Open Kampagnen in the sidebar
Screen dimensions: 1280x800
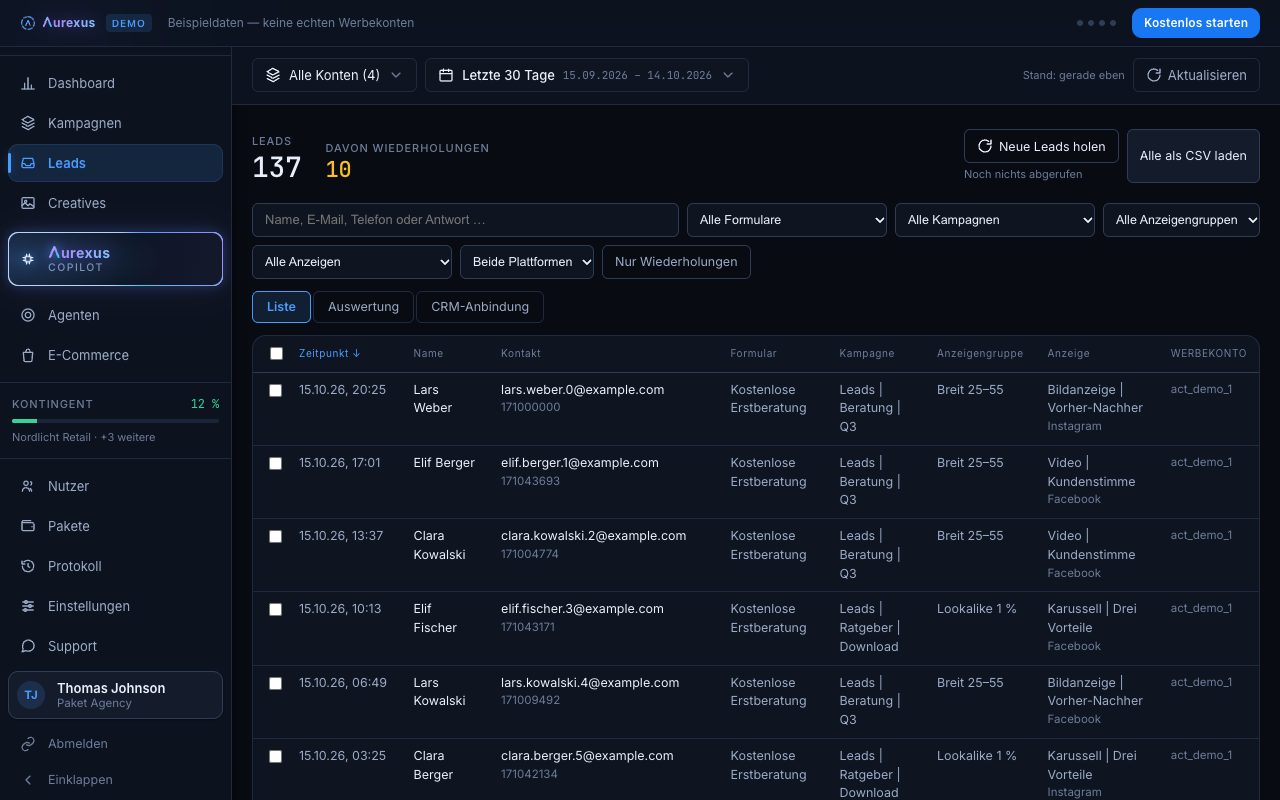point(115,123)
